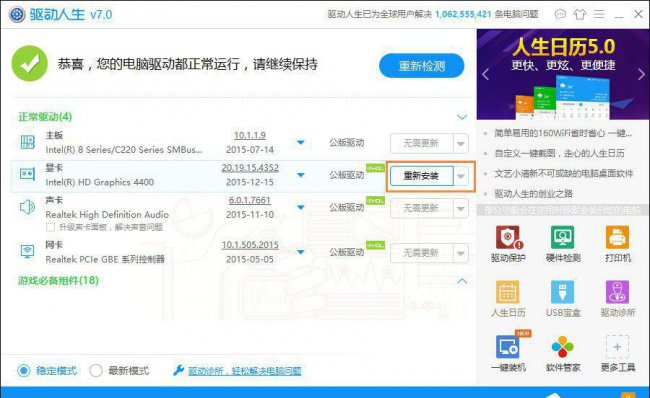Screen dimensions: 650x398
Task: Open the skin (shirt) icon
Action: point(580,15)
